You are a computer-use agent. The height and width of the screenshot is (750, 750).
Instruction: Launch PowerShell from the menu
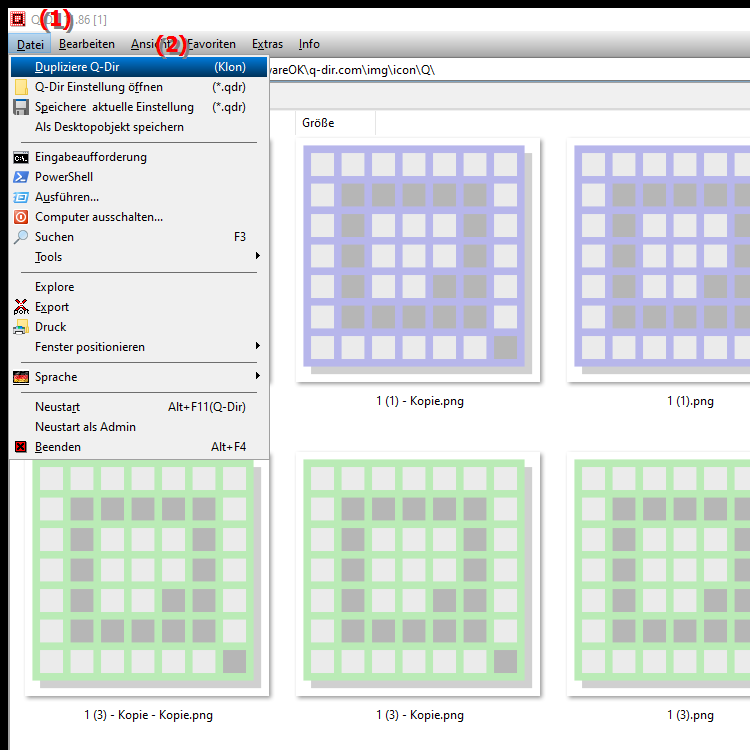click(139, 177)
